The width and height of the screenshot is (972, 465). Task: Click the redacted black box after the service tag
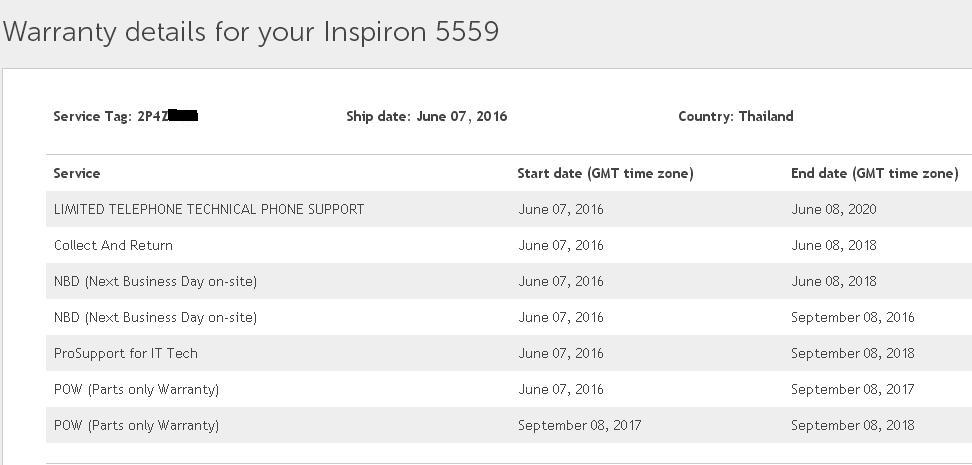(x=183, y=116)
